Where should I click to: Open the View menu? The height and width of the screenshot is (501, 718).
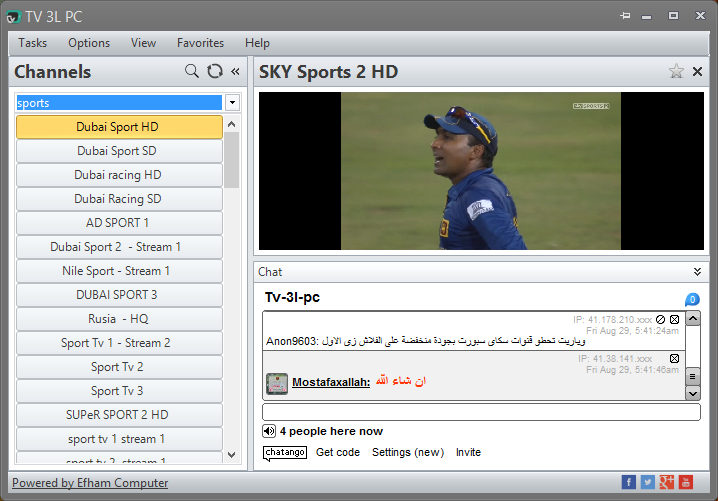pos(143,43)
